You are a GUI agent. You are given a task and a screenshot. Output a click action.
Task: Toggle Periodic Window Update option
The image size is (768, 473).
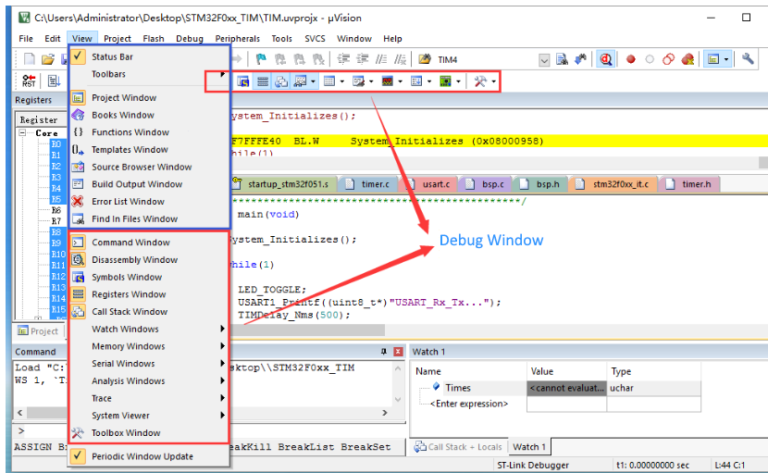[x=142, y=456]
